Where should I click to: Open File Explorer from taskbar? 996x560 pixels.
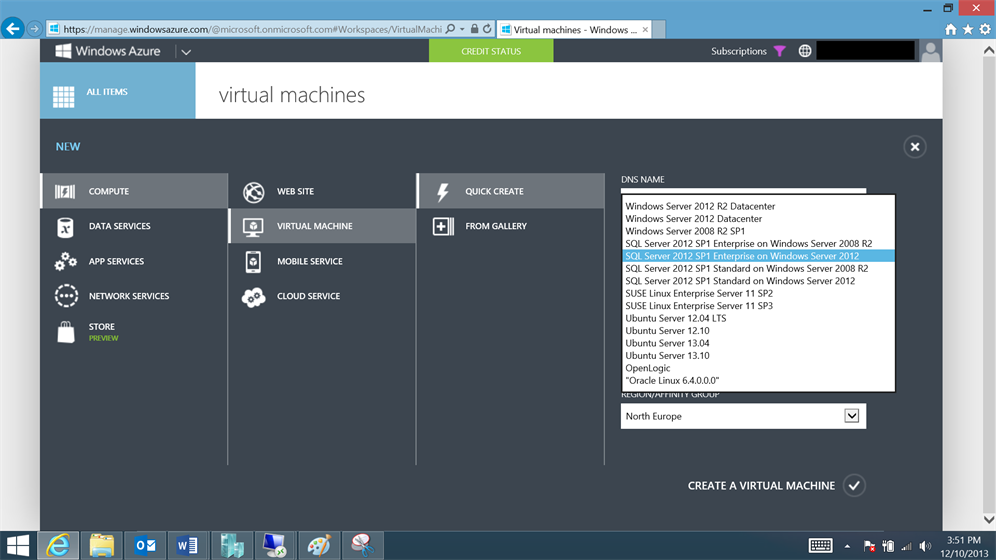[x=102, y=545]
